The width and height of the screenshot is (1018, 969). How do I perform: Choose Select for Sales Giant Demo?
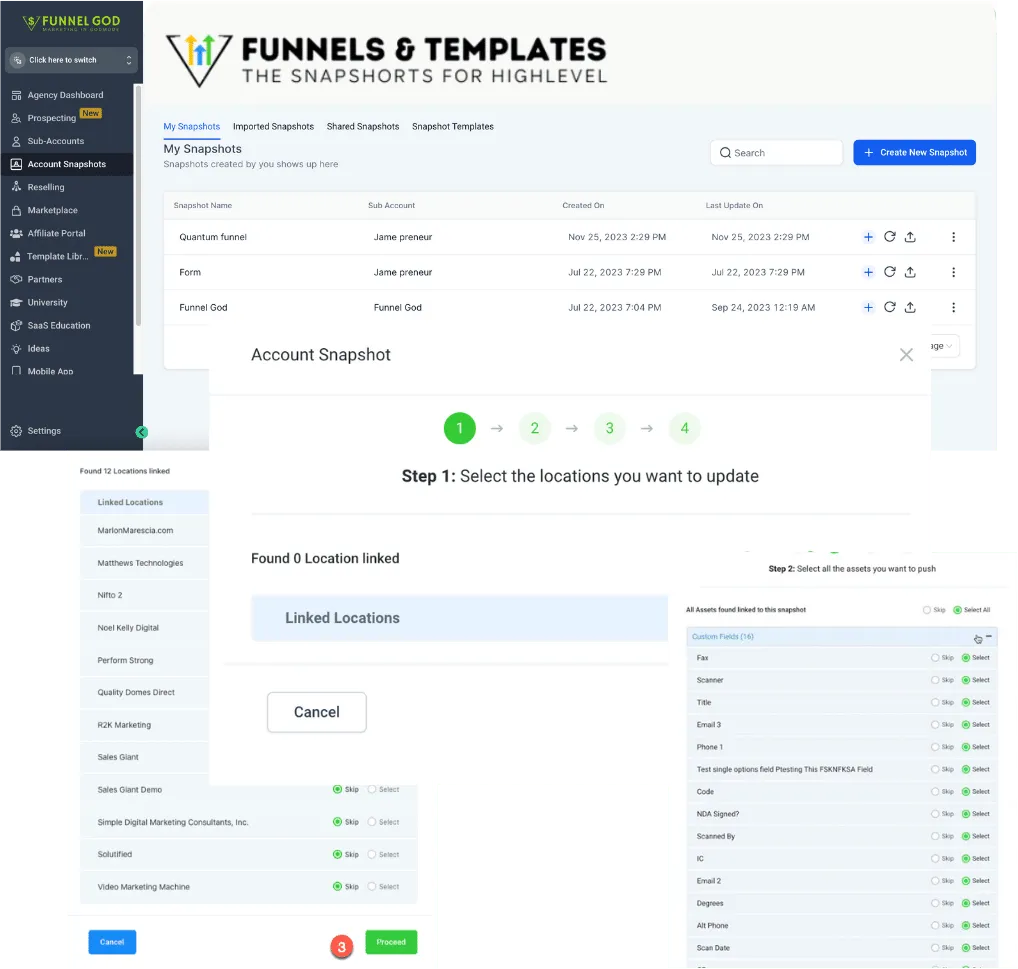point(372,789)
